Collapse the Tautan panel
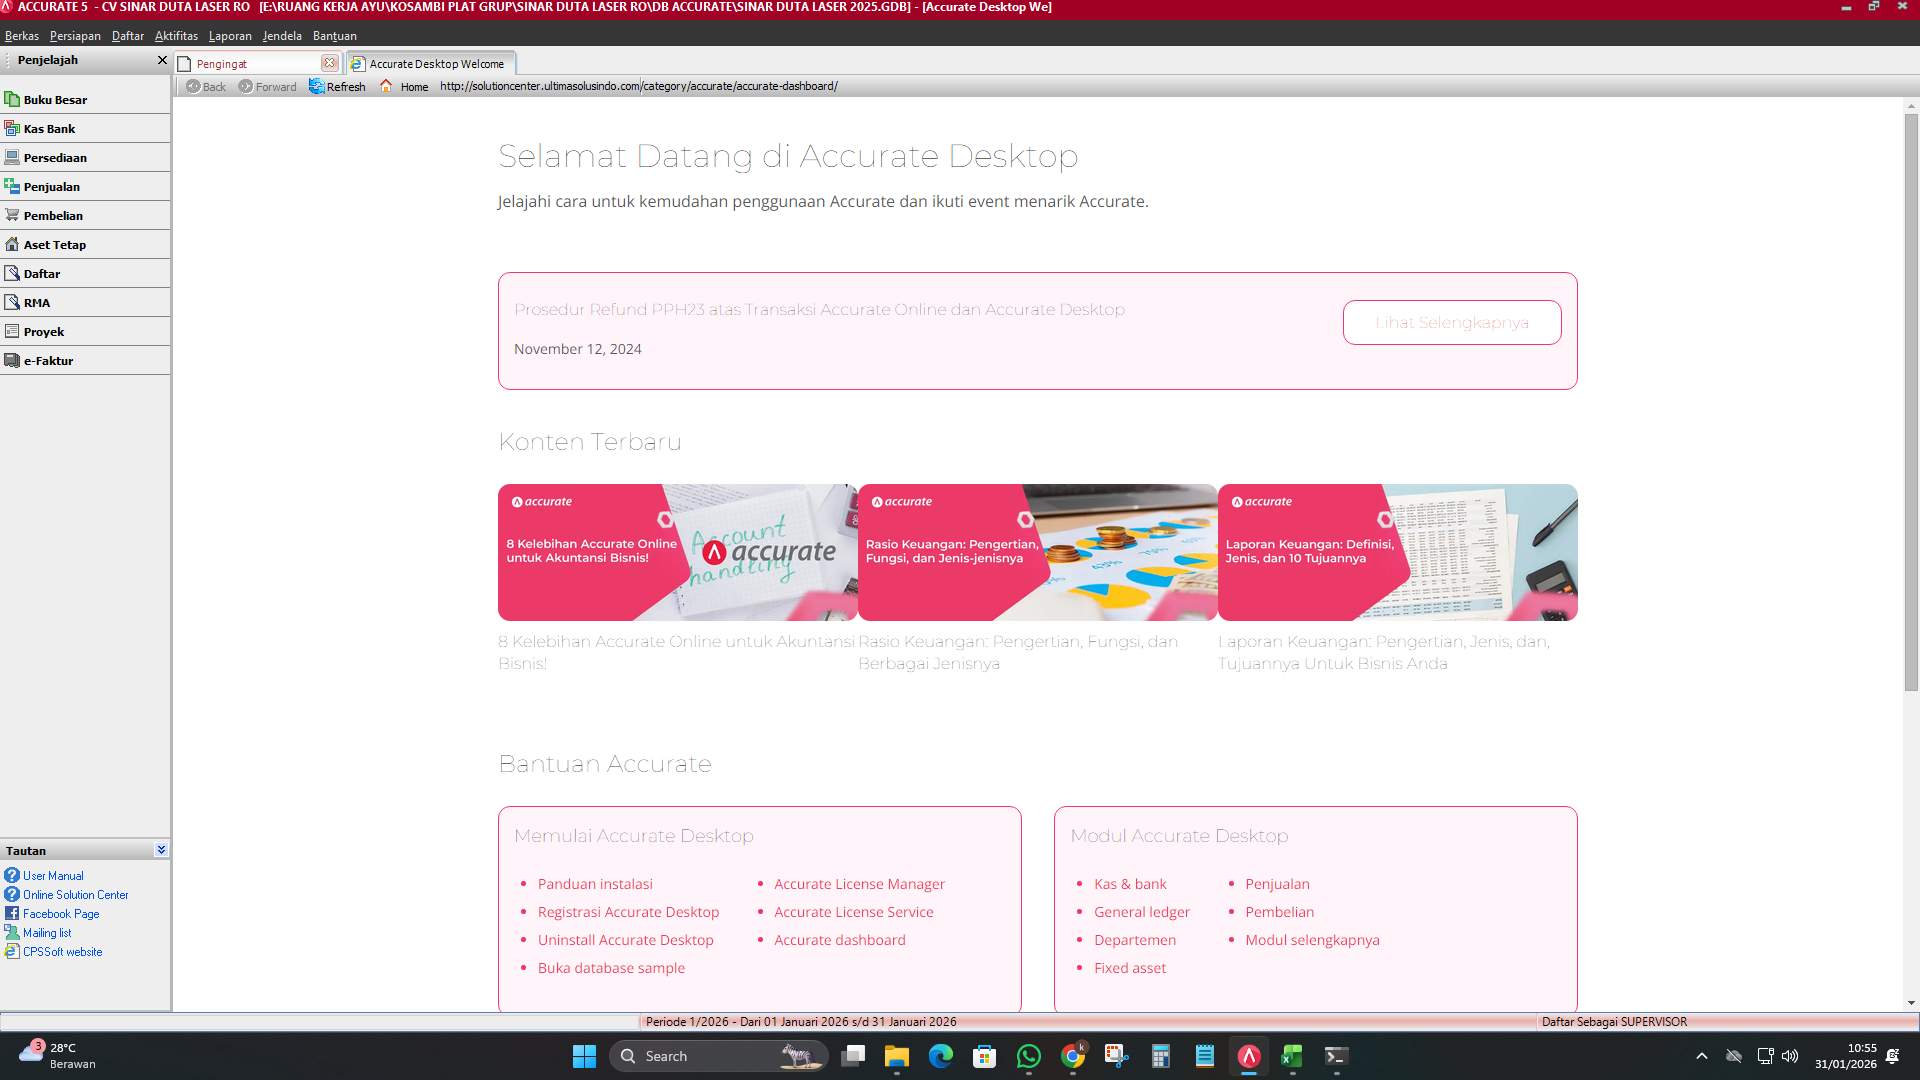Viewport: 1920px width, 1080px height. pos(161,849)
